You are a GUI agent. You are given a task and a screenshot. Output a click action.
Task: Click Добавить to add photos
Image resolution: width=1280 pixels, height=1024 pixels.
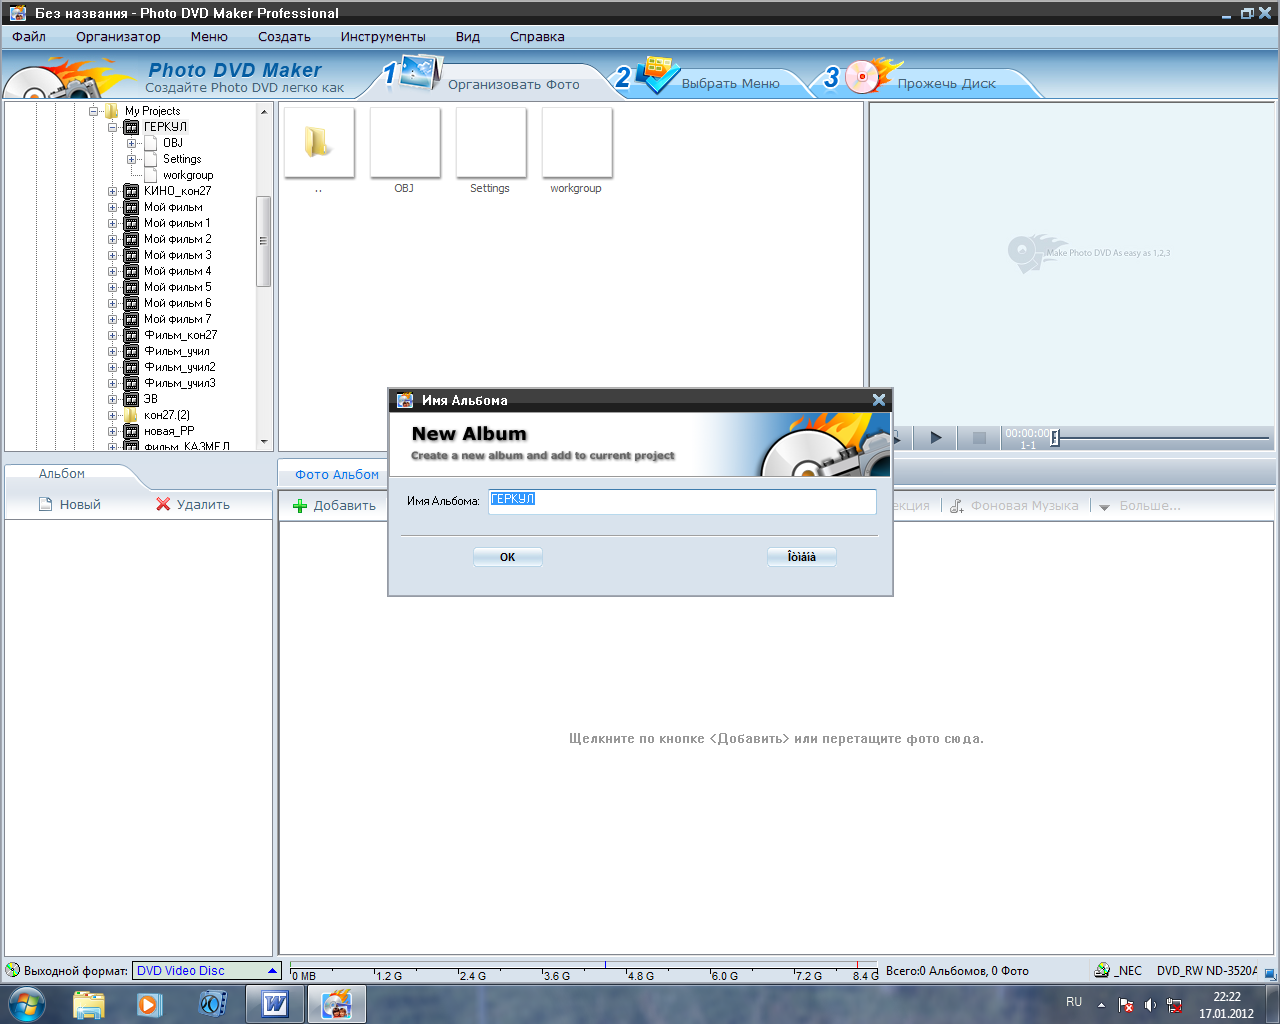[334, 506]
